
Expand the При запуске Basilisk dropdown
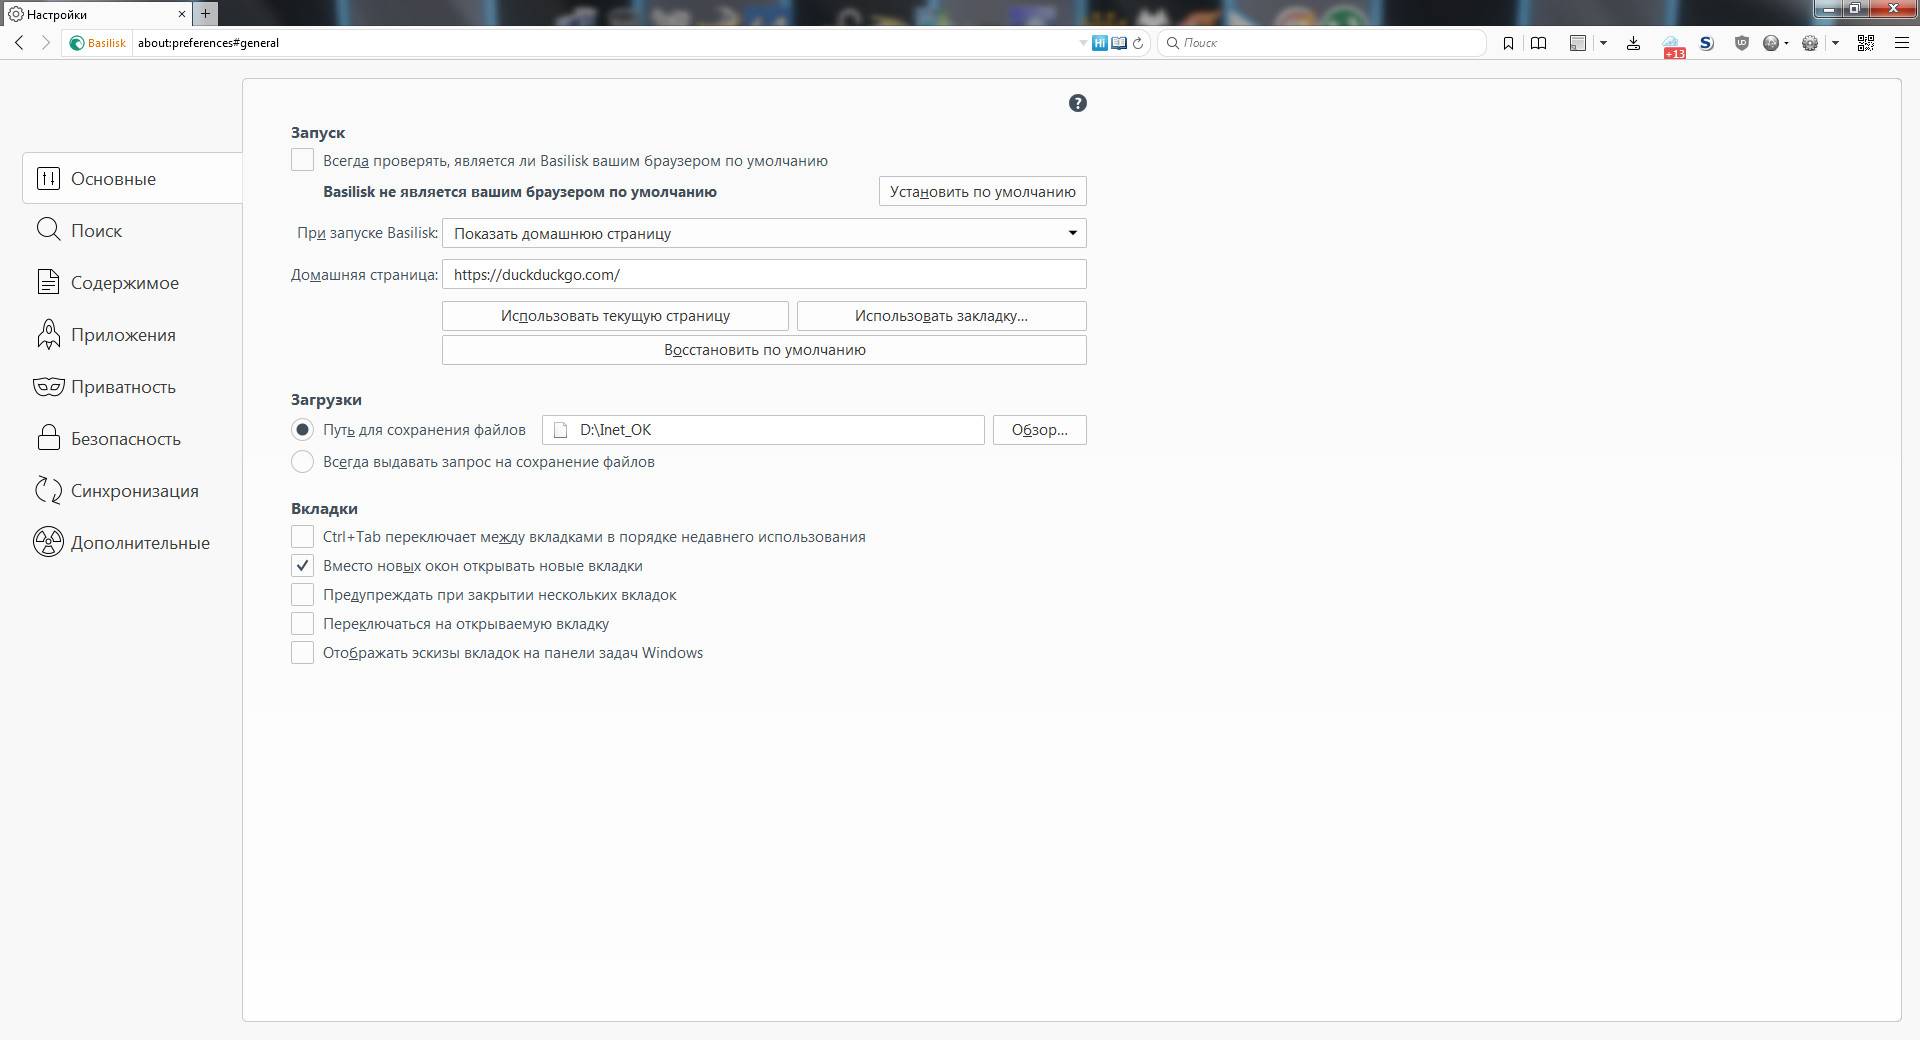click(764, 233)
